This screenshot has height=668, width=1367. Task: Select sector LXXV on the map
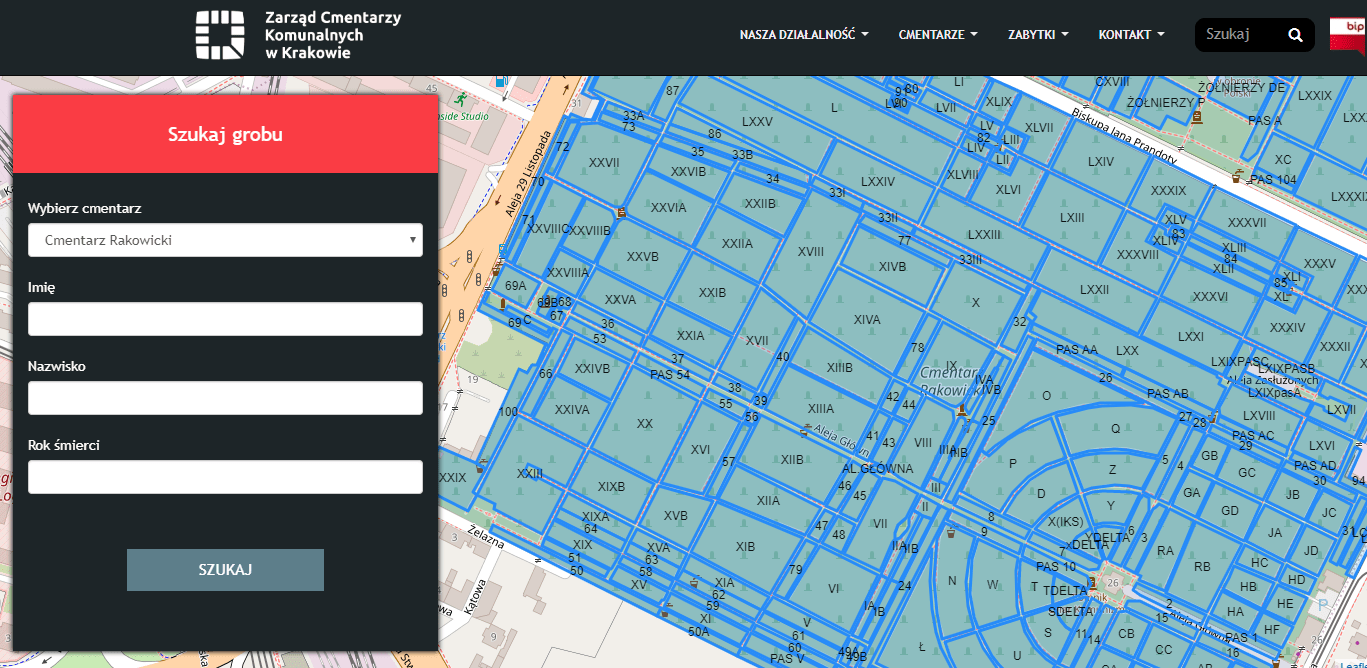pos(757,121)
